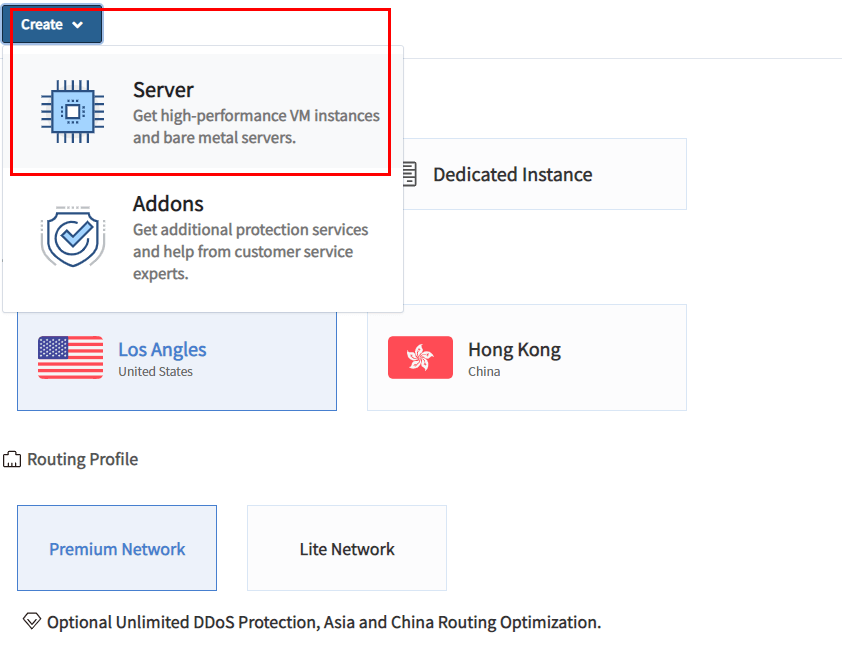
Task: Choose the Lite Network routing profile
Action: [347, 548]
